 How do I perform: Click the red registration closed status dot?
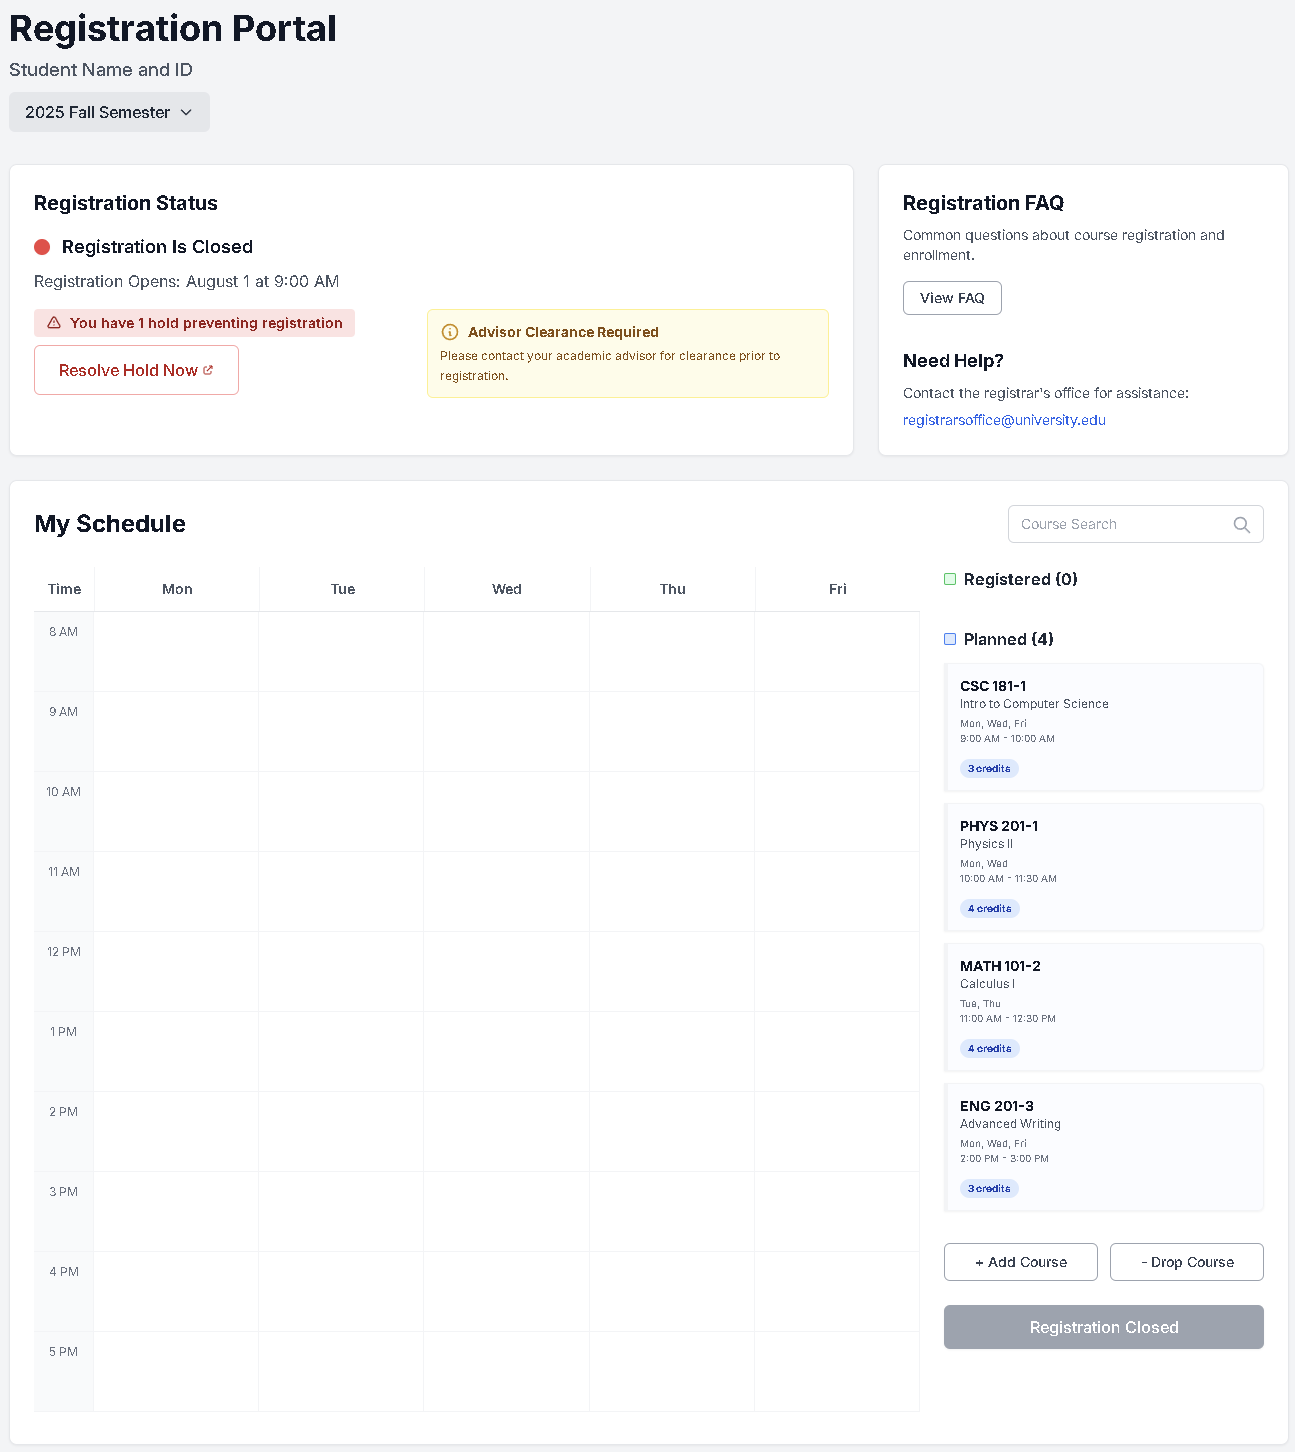tap(42, 247)
